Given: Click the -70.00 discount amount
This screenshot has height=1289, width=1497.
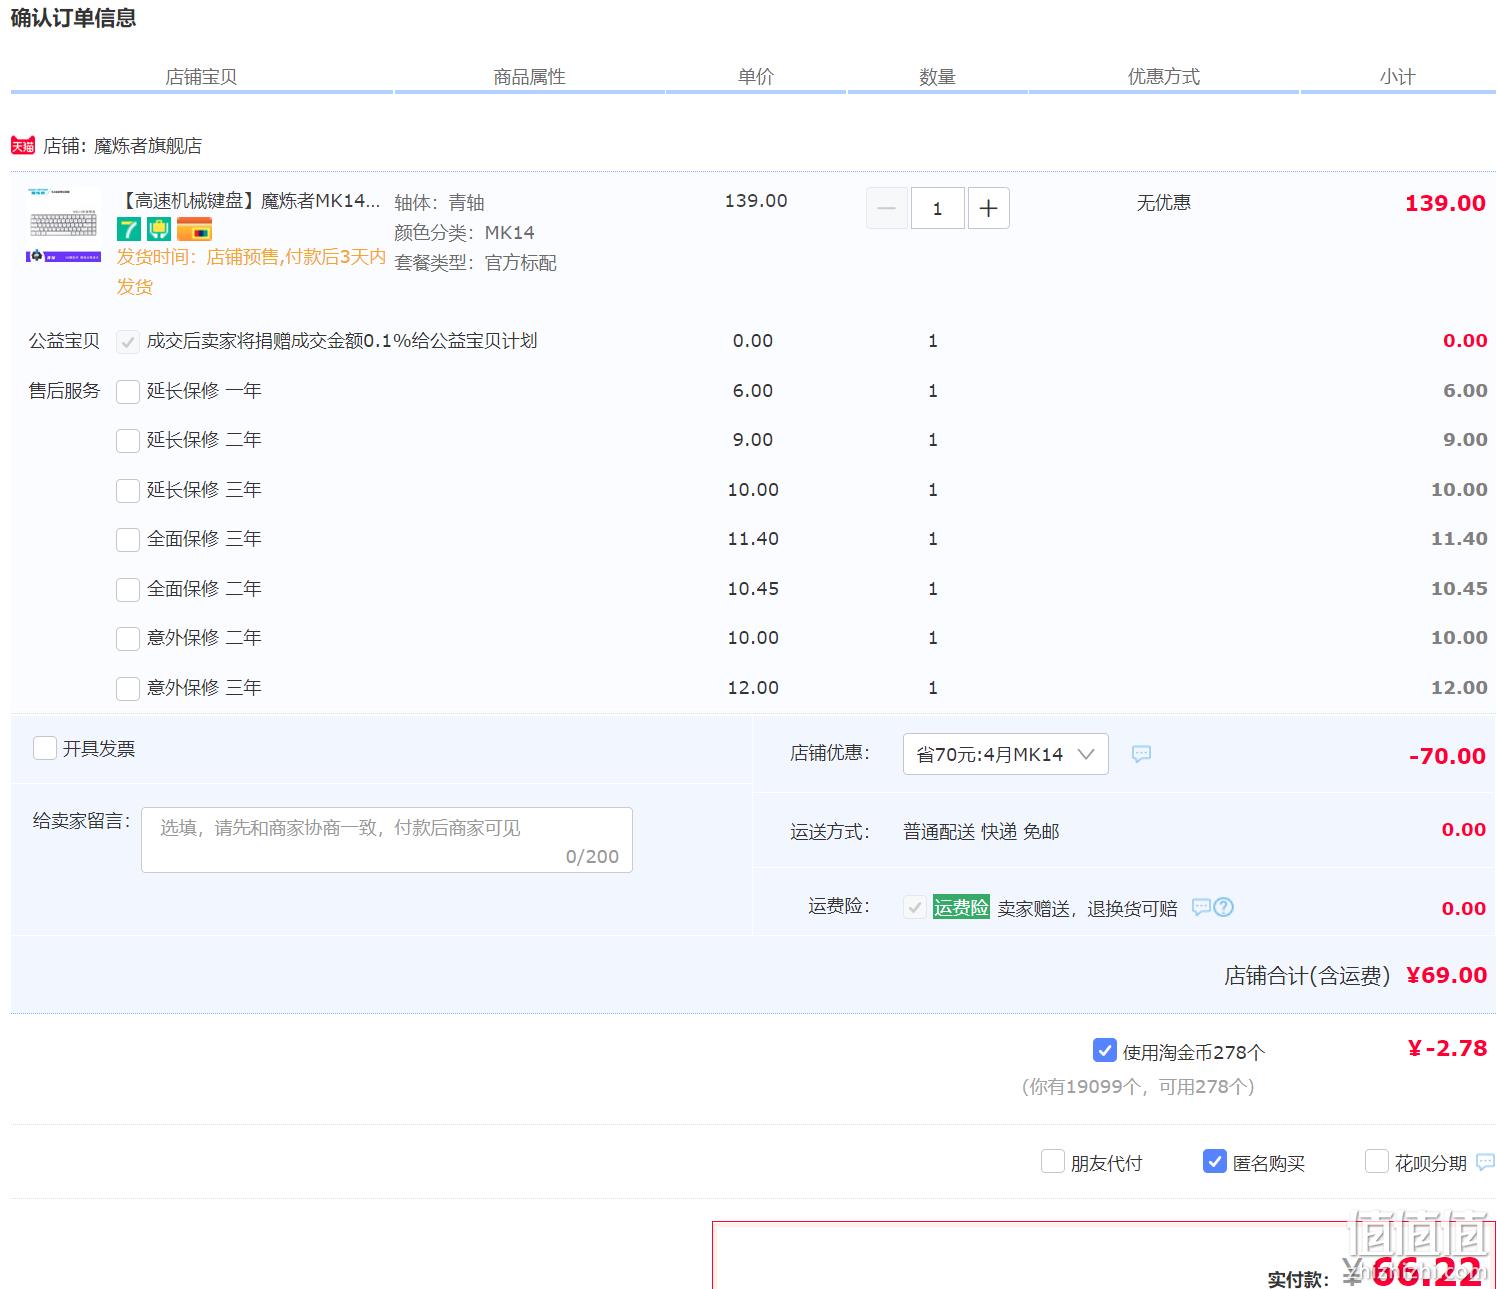Looking at the screenshot, I should 1447,756.
